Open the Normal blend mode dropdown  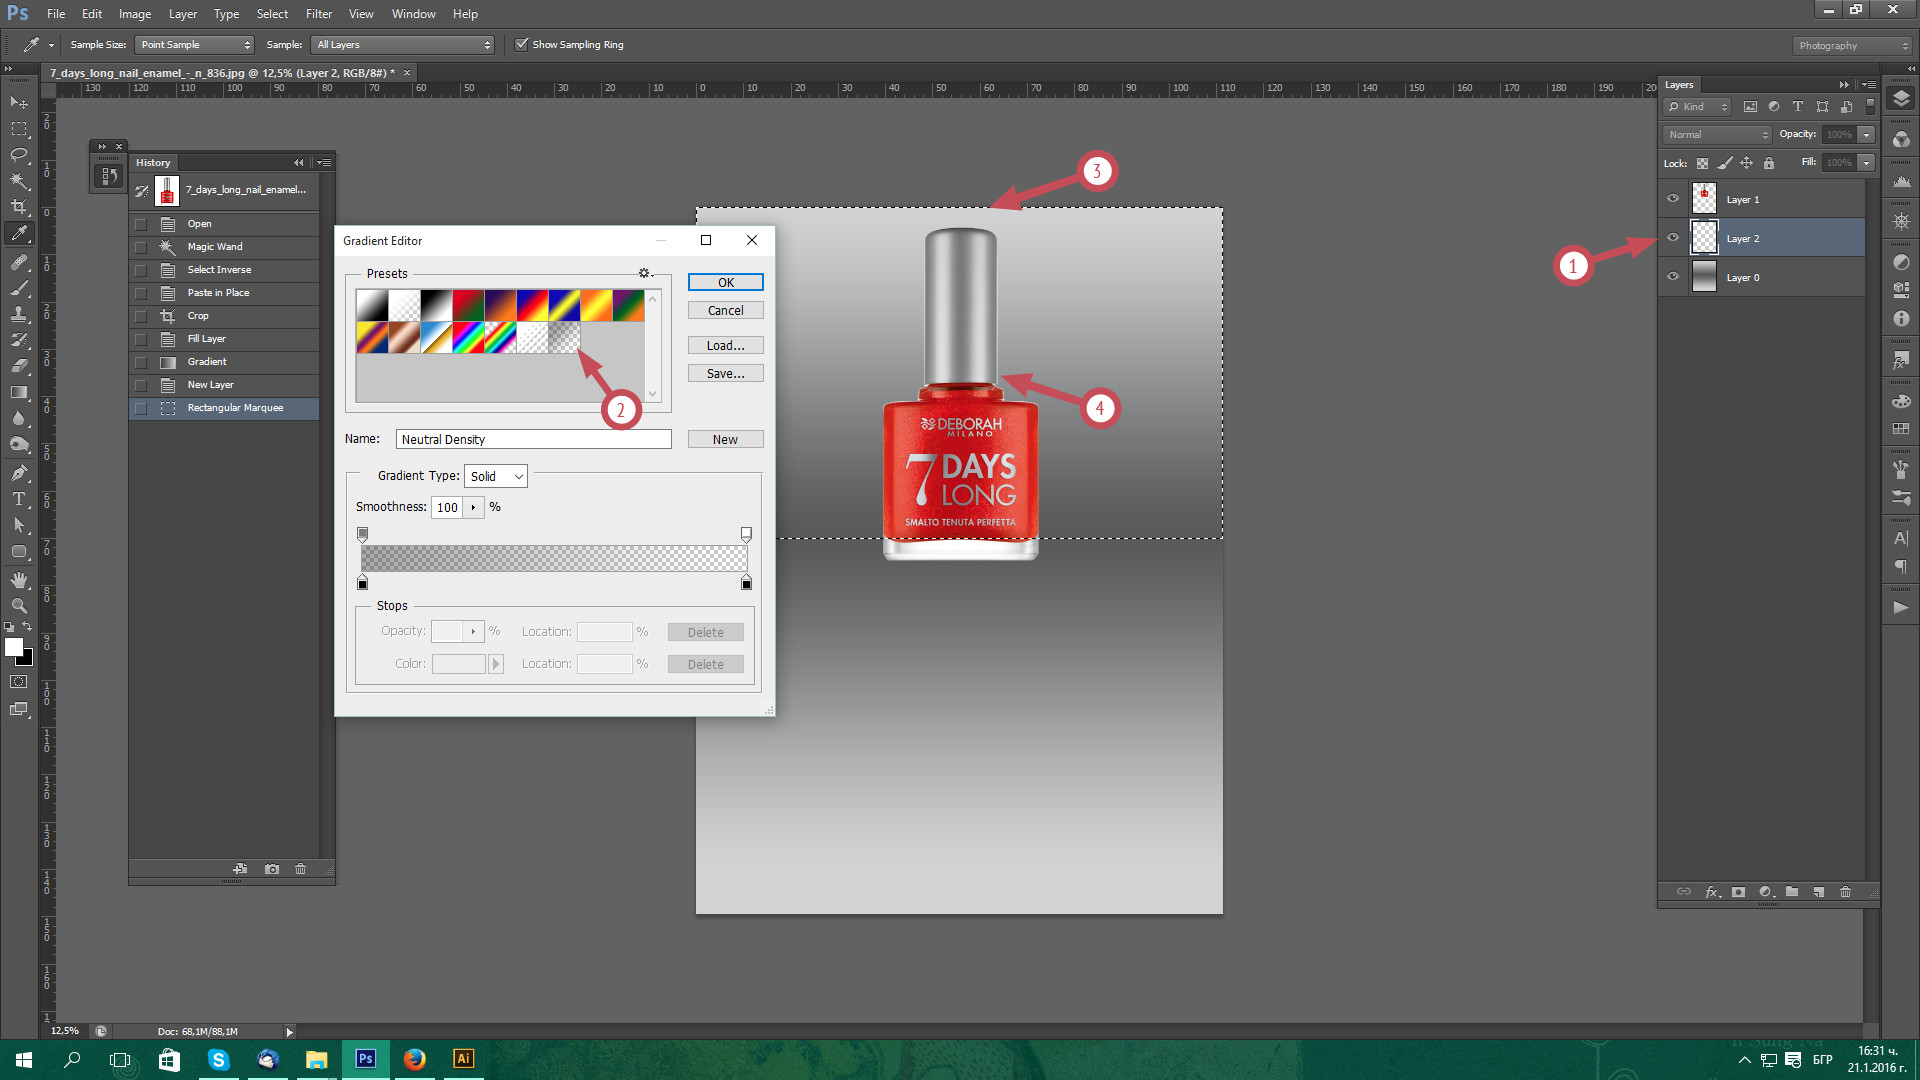click(x=1717, y=135)
